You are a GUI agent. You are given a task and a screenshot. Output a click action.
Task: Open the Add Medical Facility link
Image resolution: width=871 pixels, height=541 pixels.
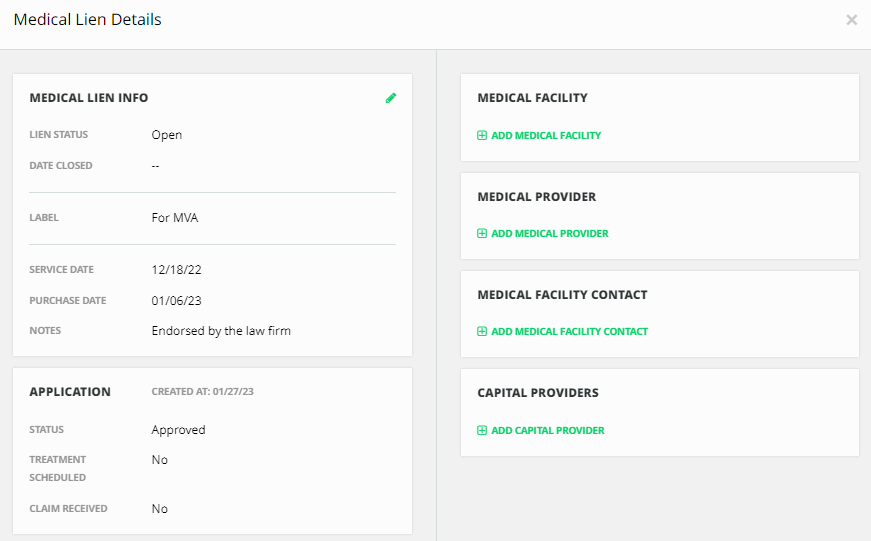(x=546, y=136)
